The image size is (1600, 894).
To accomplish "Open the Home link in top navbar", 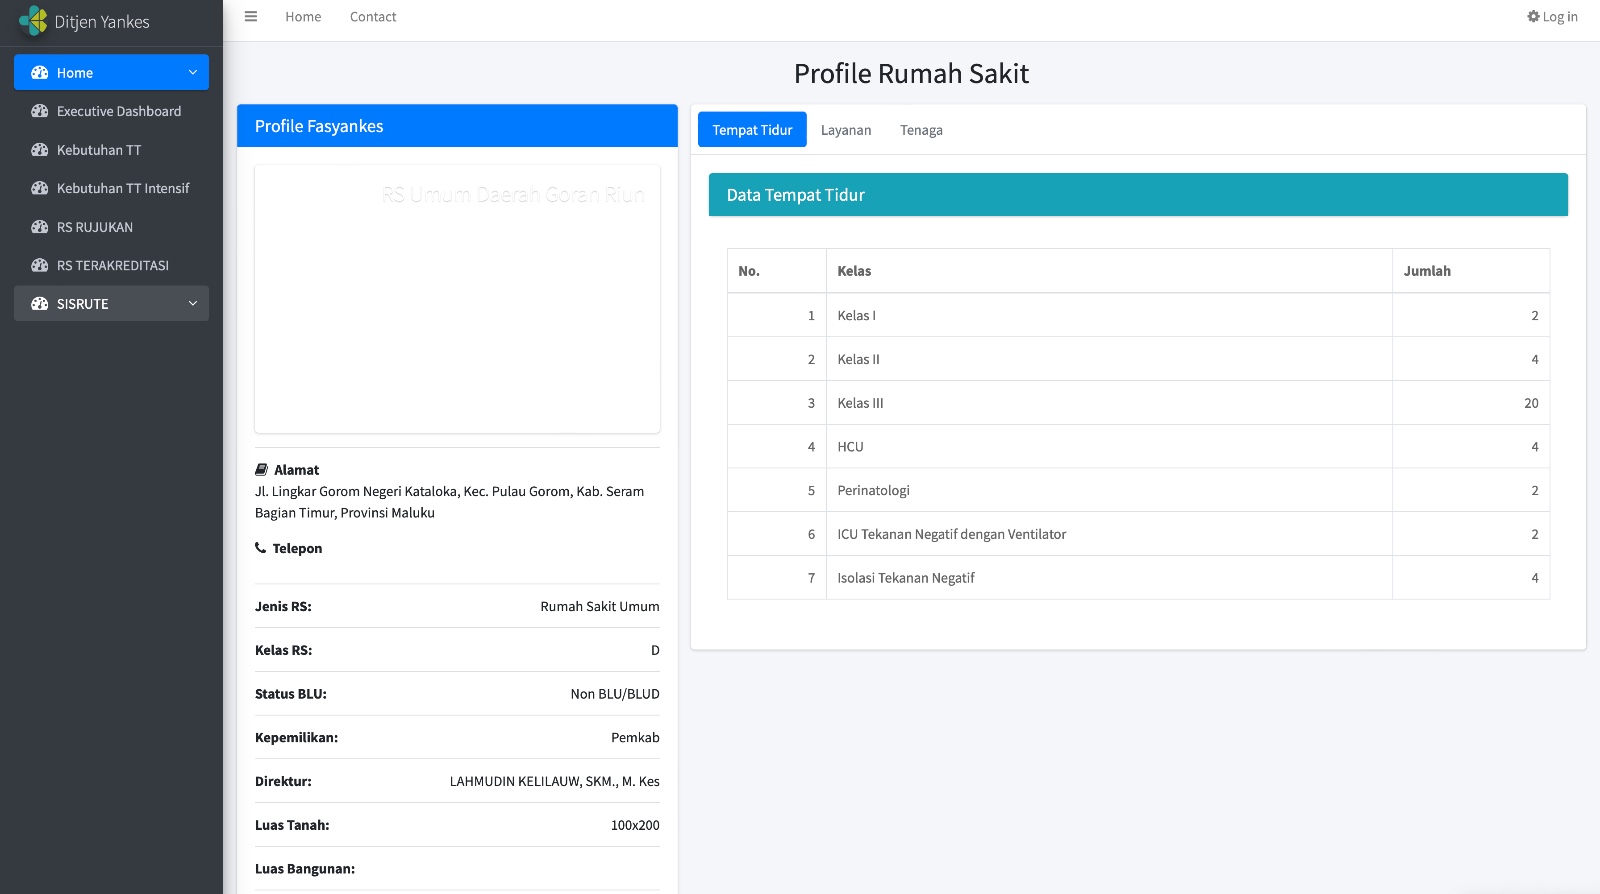I will (303, 17).
